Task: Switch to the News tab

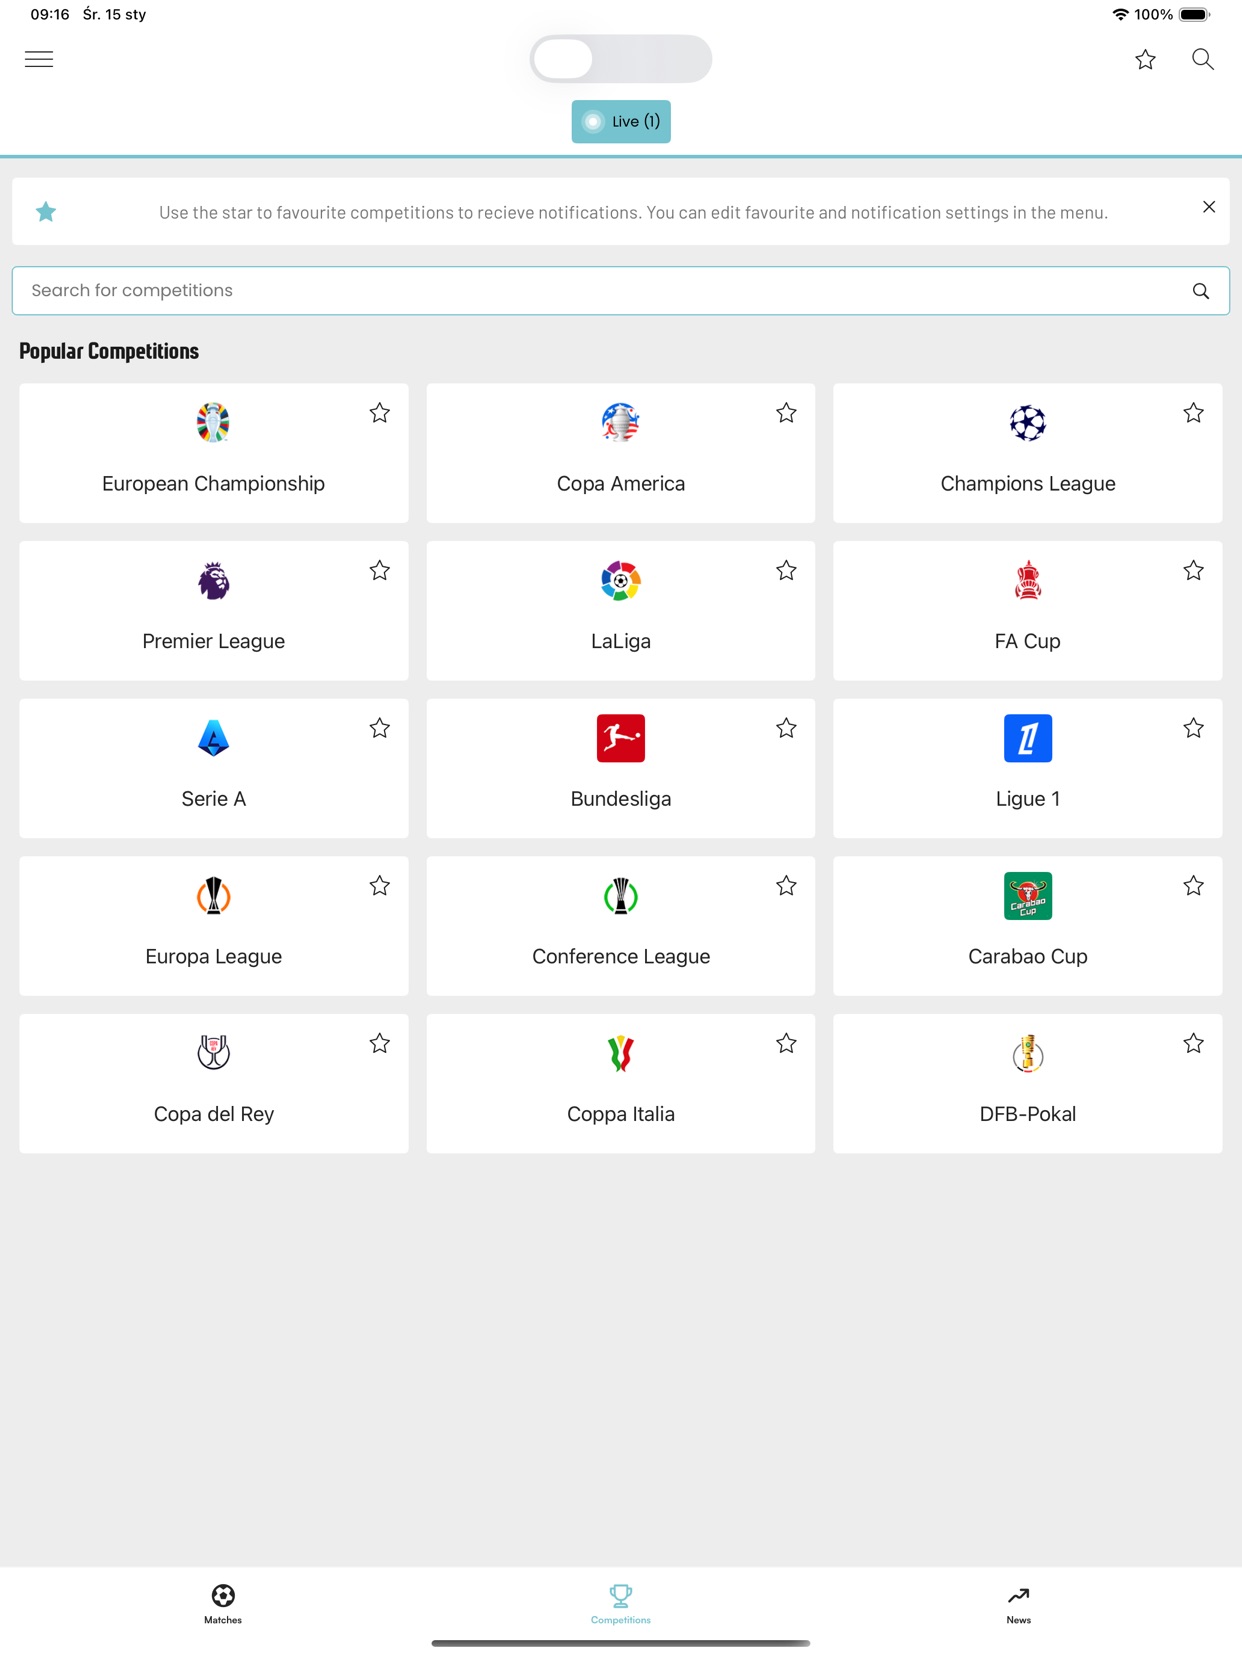Action: point(1019,1604)
